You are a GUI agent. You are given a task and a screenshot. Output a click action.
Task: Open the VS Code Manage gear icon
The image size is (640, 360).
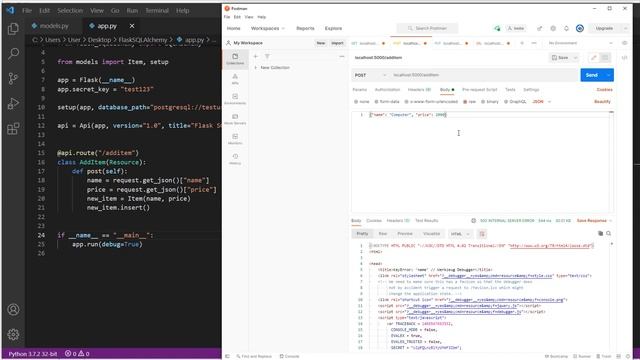(13, 334)
